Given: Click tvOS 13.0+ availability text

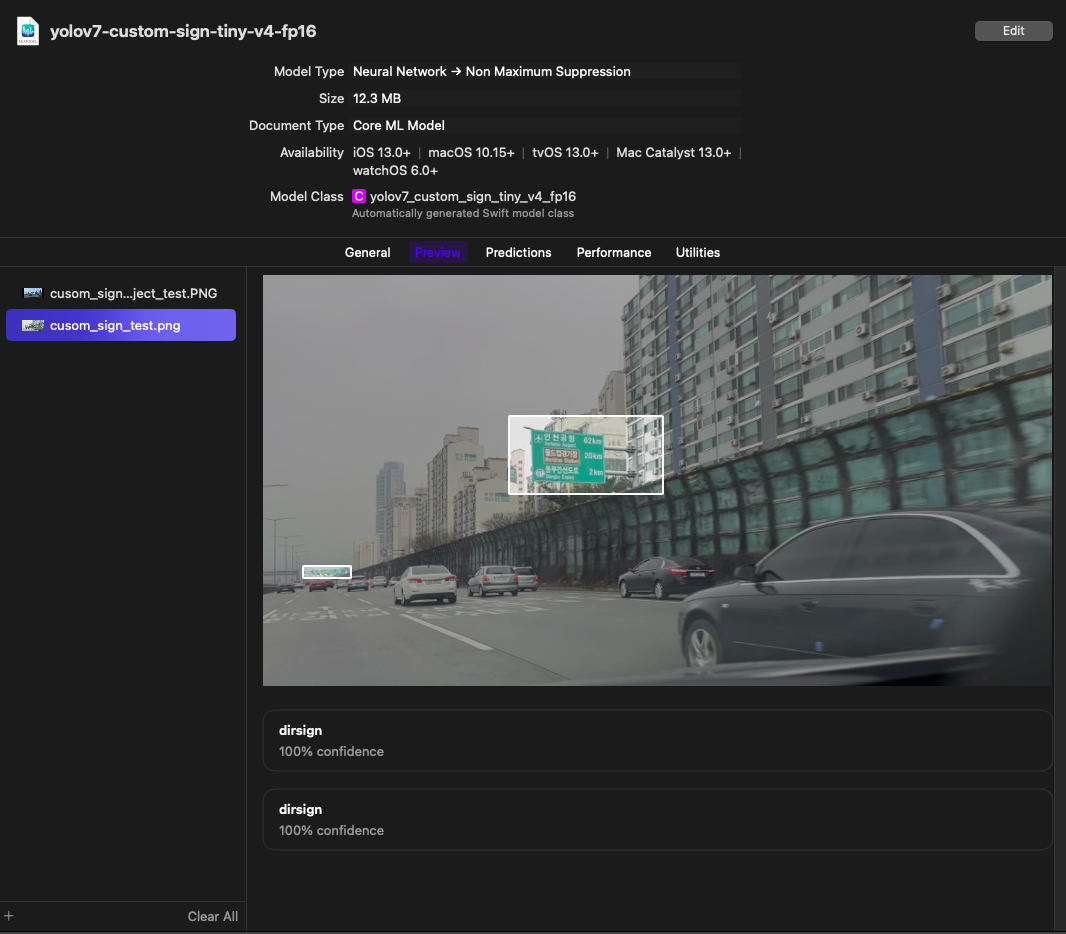Looking at the screenshot, I should (x=565, y=152).
